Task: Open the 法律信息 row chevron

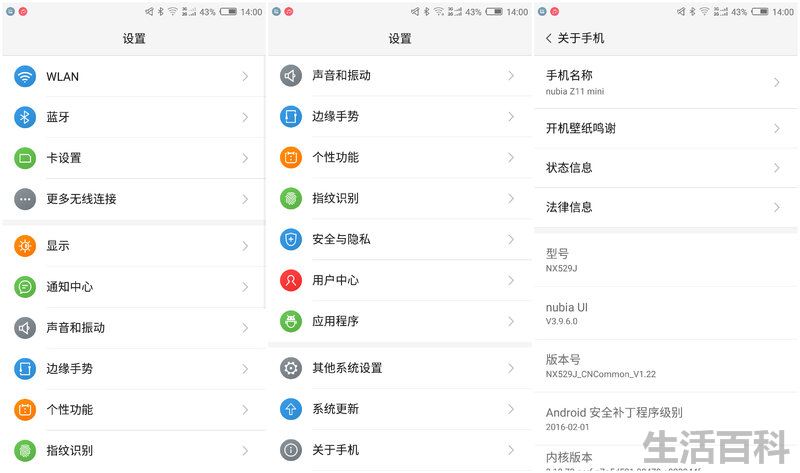Action: tap(777, 207)
